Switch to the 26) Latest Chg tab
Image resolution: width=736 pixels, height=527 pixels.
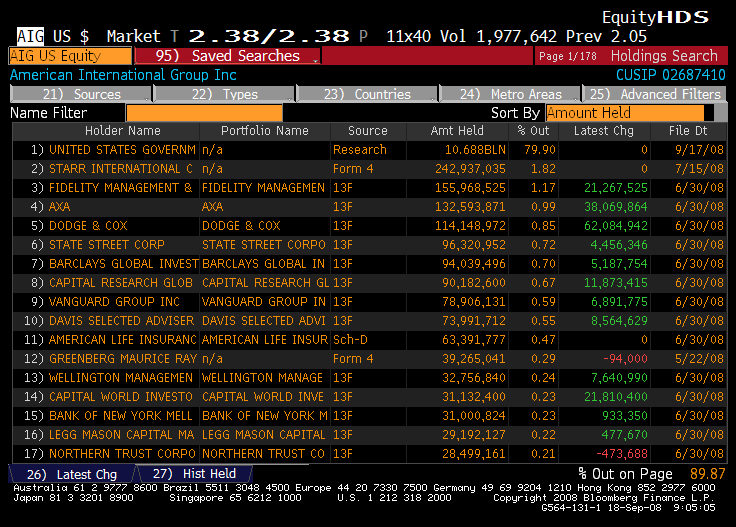pos(72,474)
